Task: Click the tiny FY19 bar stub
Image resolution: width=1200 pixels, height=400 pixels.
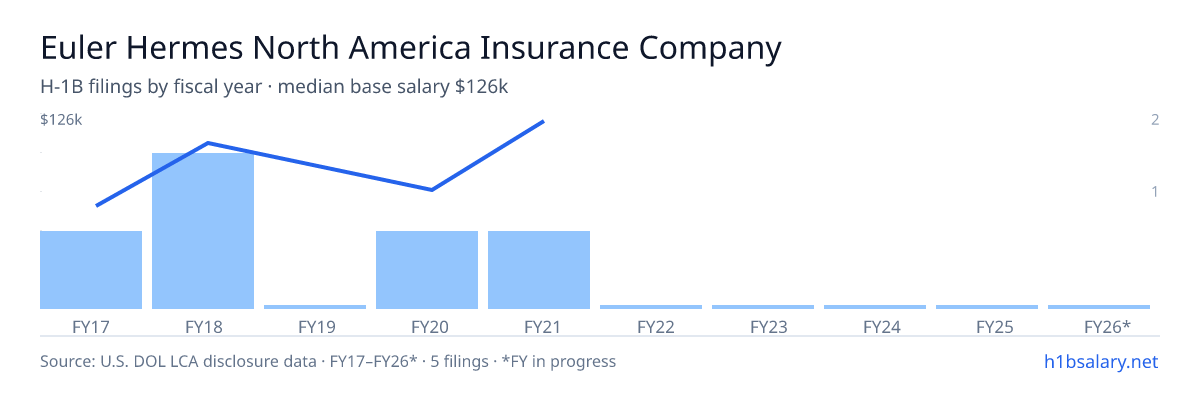Action: tap(315, 307)
